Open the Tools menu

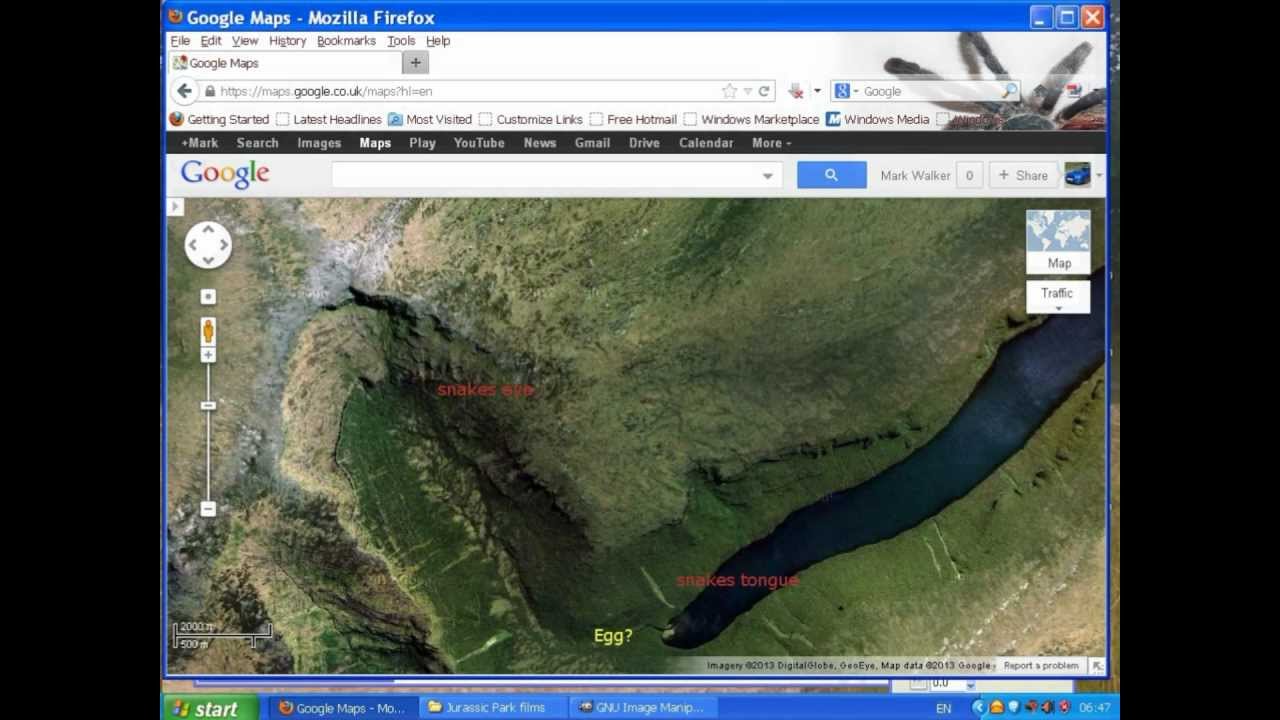pyautogui.click(x=401, y=41)
